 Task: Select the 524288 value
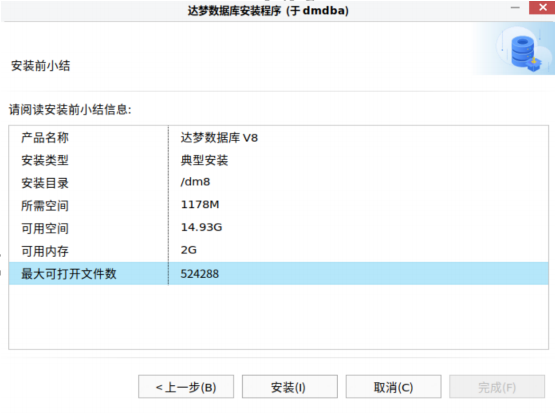tap(200, 274)
